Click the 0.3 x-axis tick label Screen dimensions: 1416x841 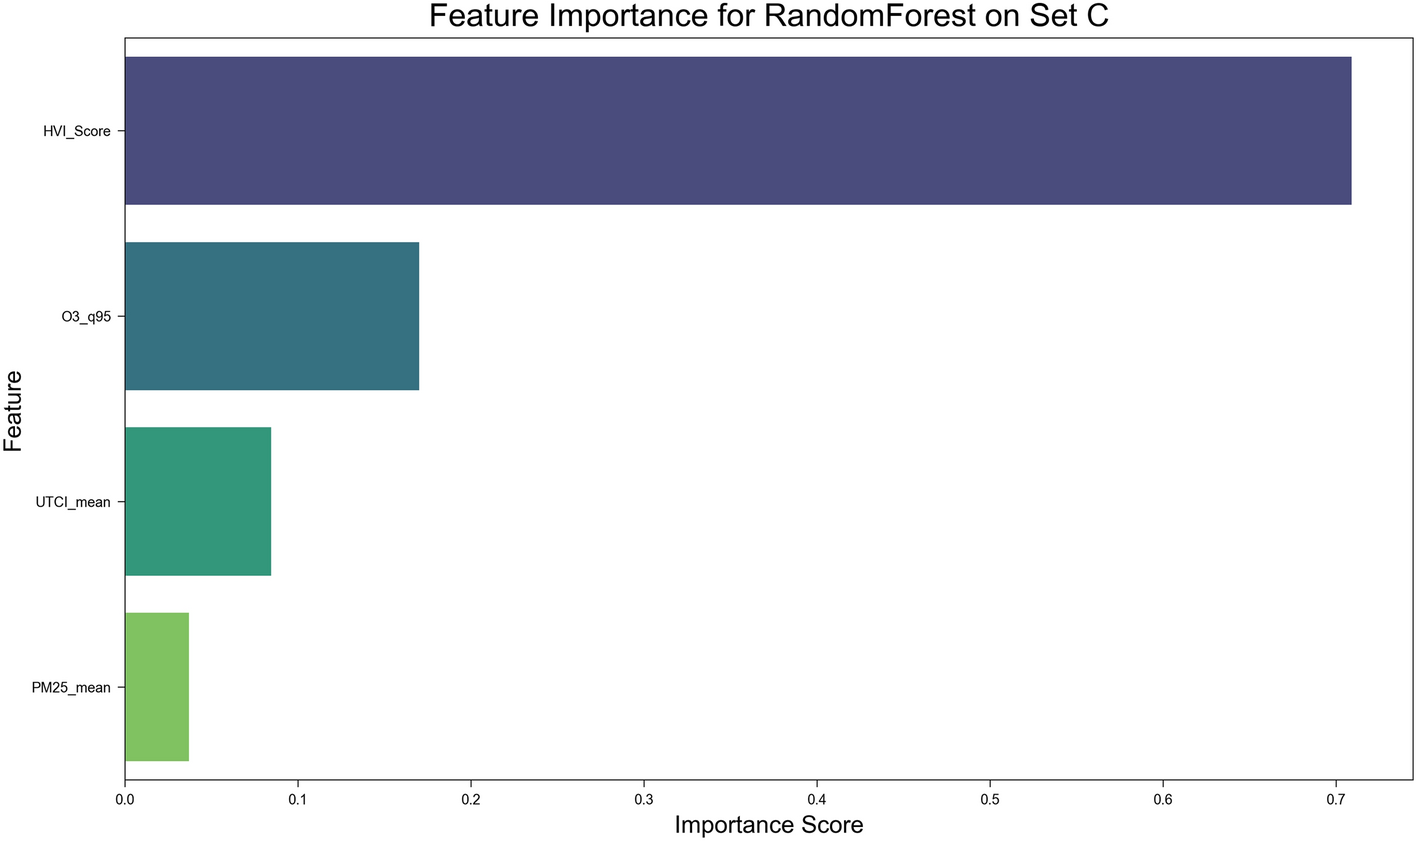click(x=644, y=800)
